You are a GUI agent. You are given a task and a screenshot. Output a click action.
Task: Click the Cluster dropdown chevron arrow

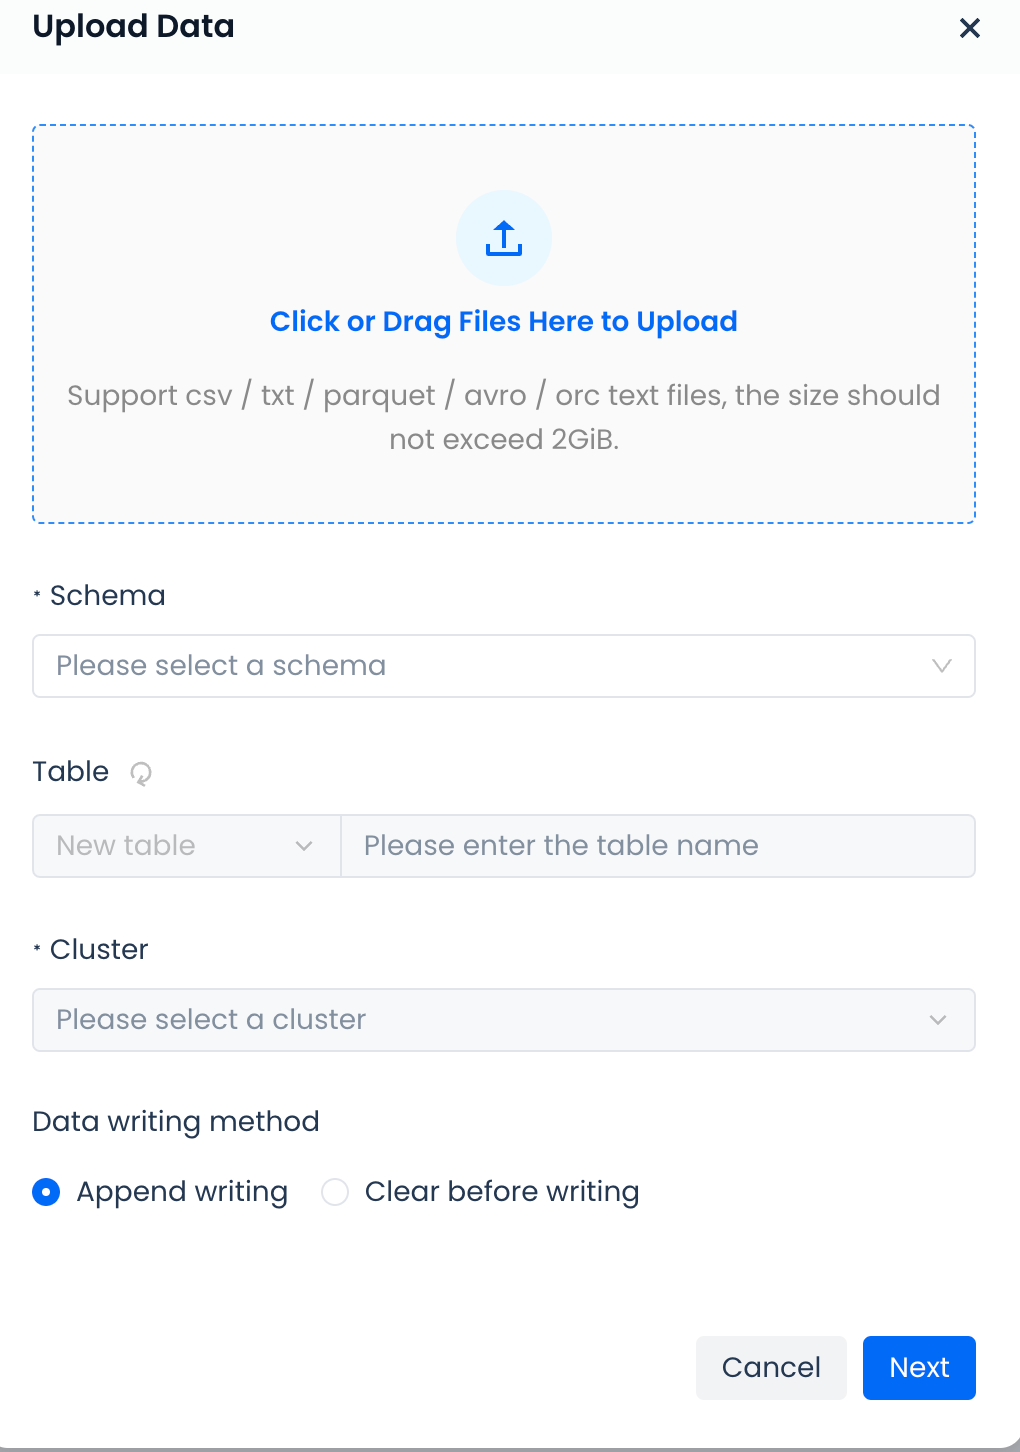(x=938, y=1020)
